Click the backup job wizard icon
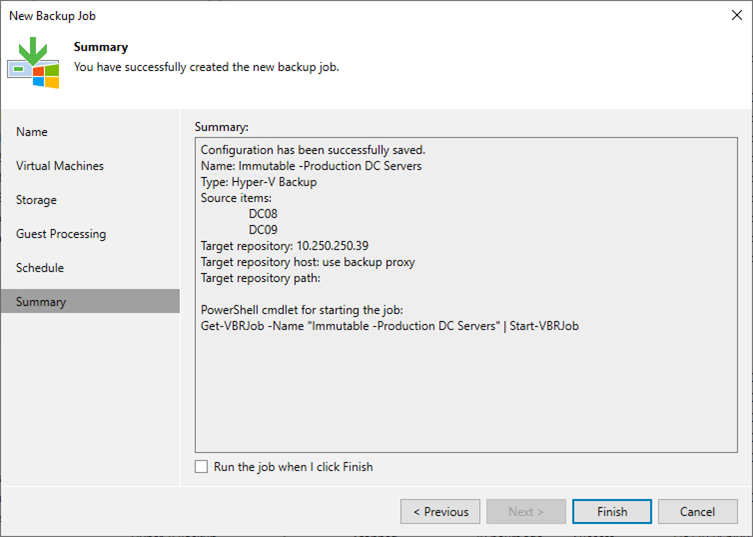Viewport: 753px width, 537px height. pyautogui.click(x=33, y=63)
